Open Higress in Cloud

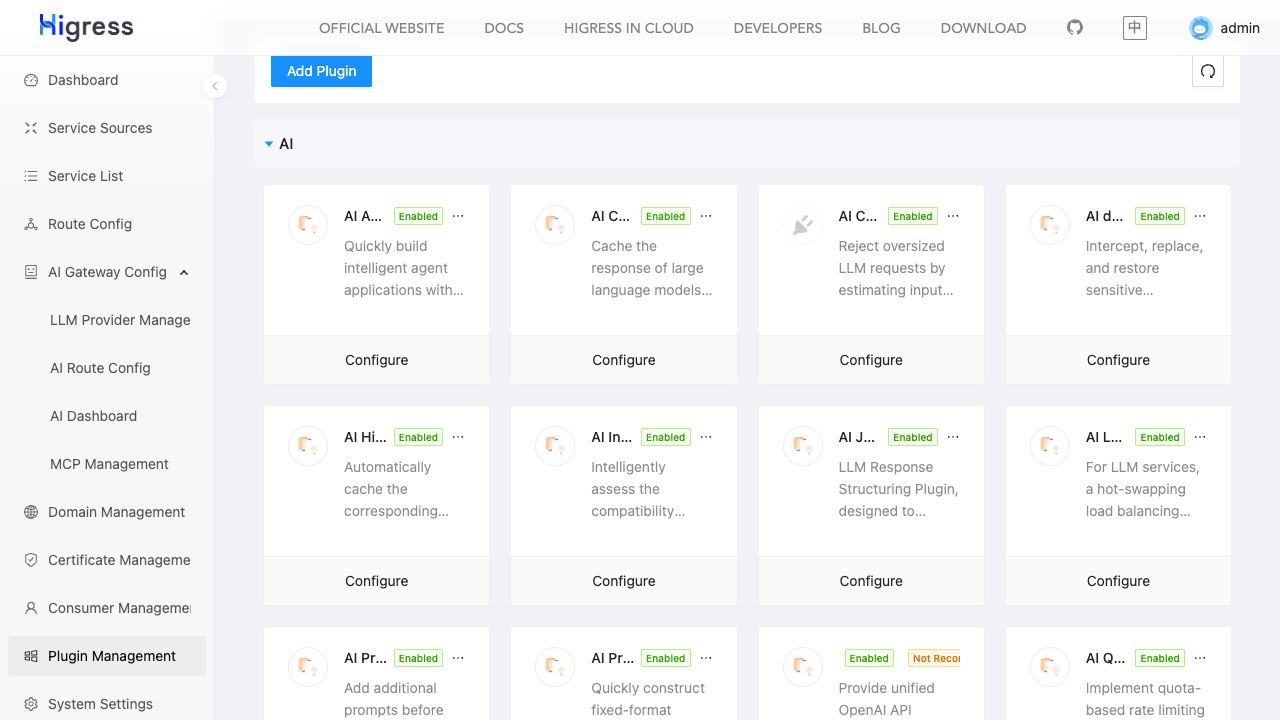(x=629, y=28)
